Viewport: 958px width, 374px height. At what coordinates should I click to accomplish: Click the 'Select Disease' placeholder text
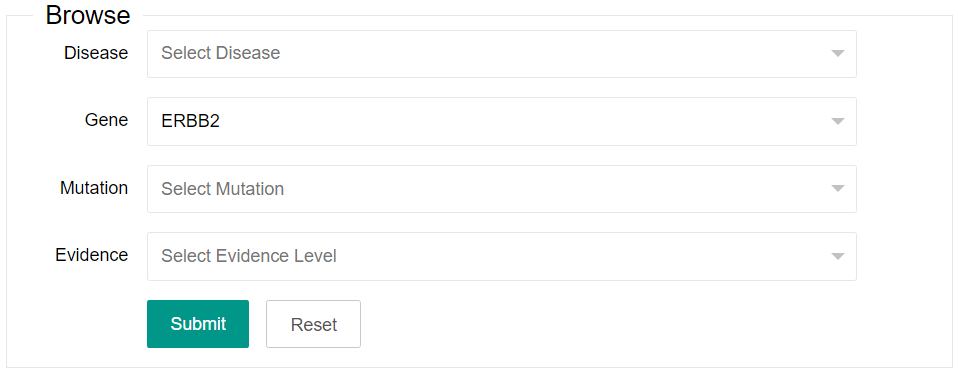(x=221, y=53)
